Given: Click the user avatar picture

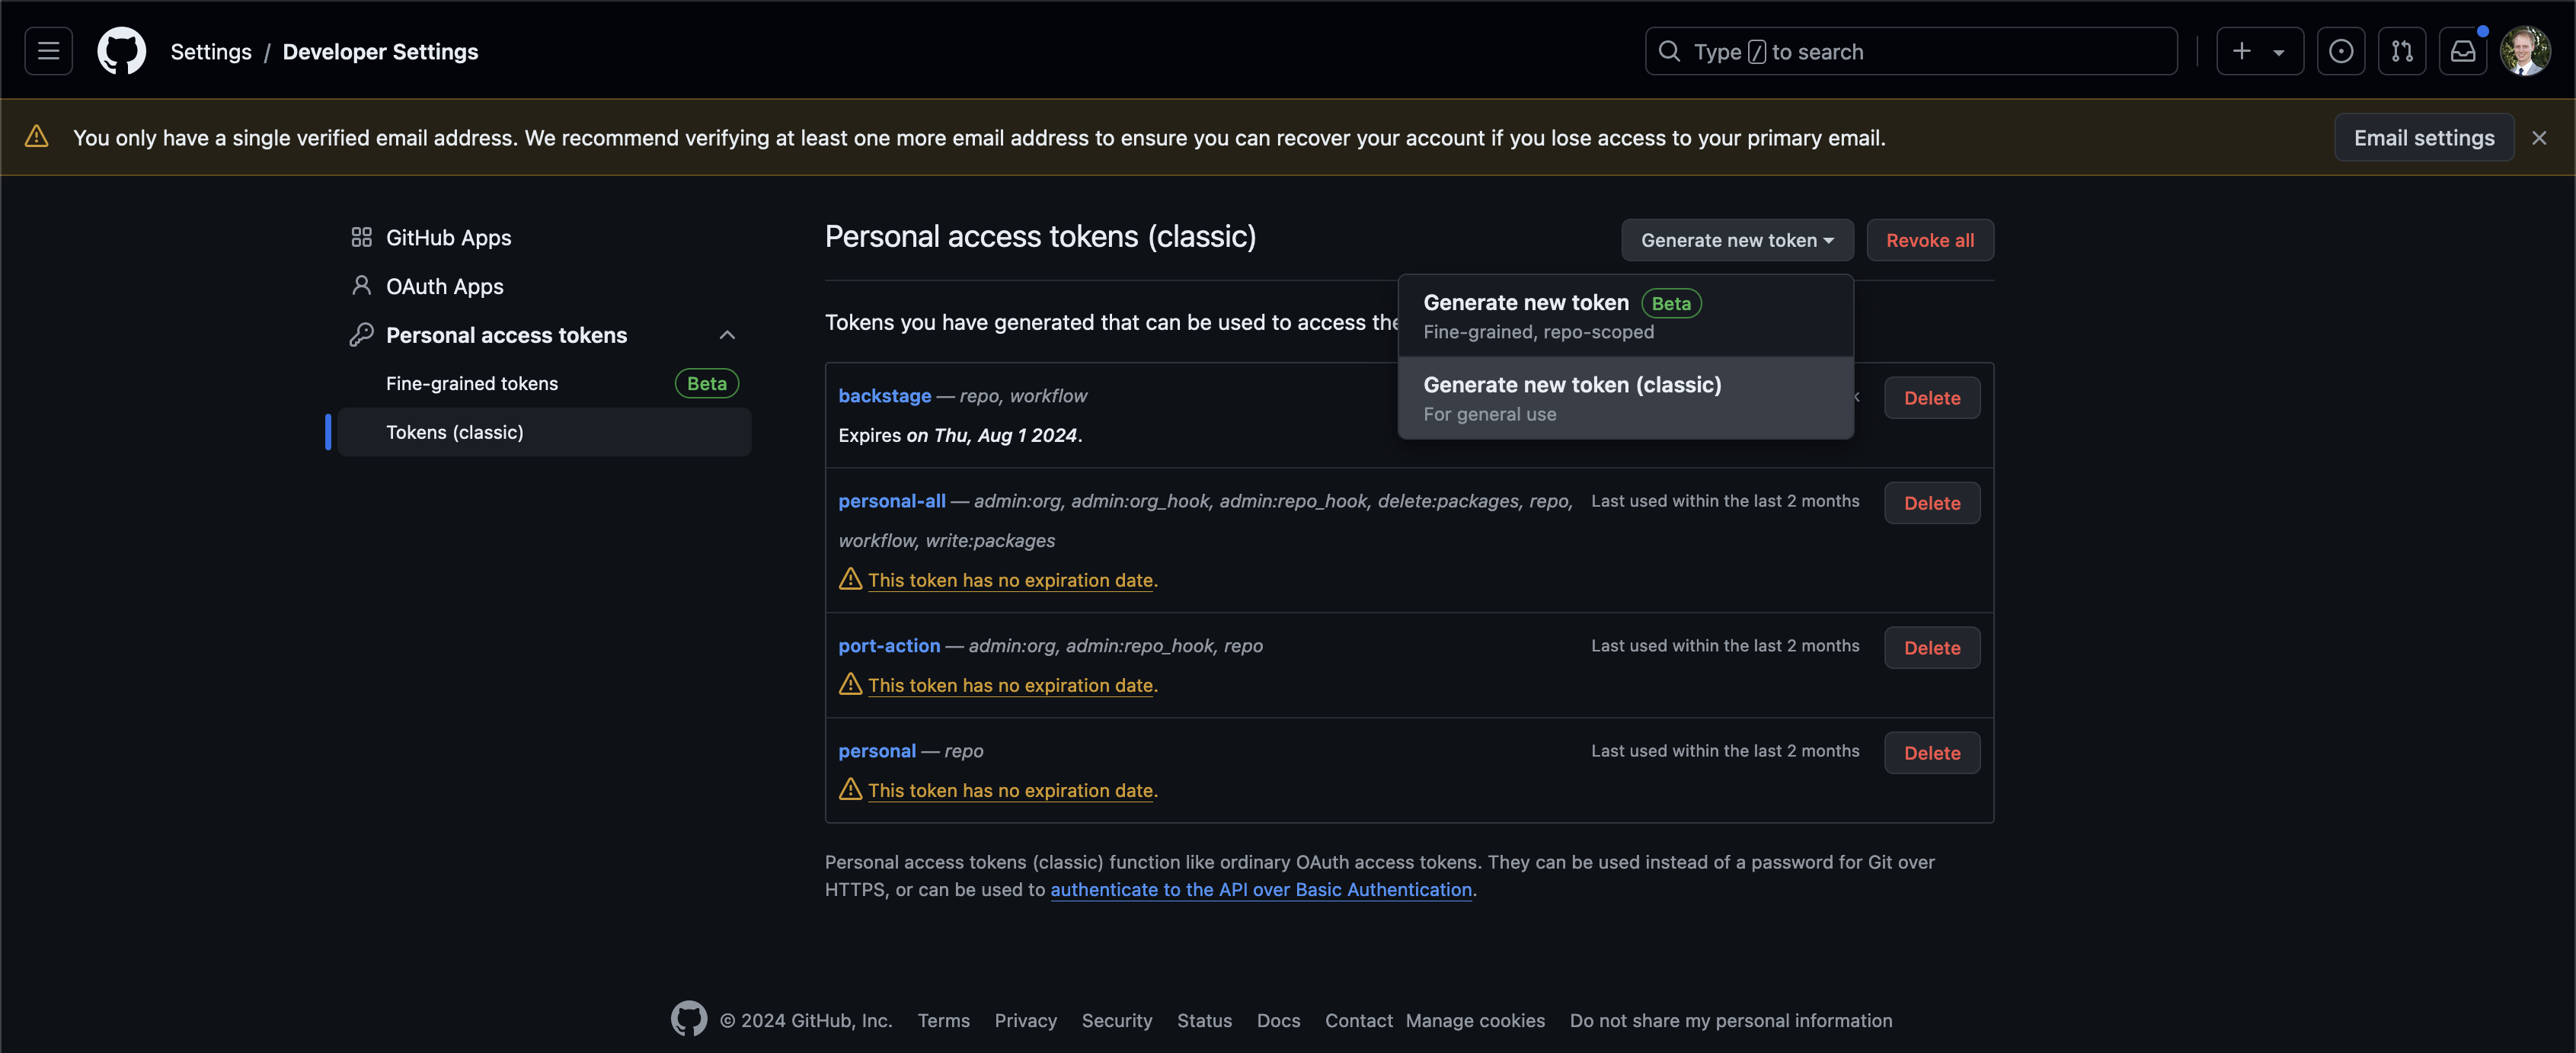Looking at the screenshot, I should pyautogui.click(x=2524, y=51).
